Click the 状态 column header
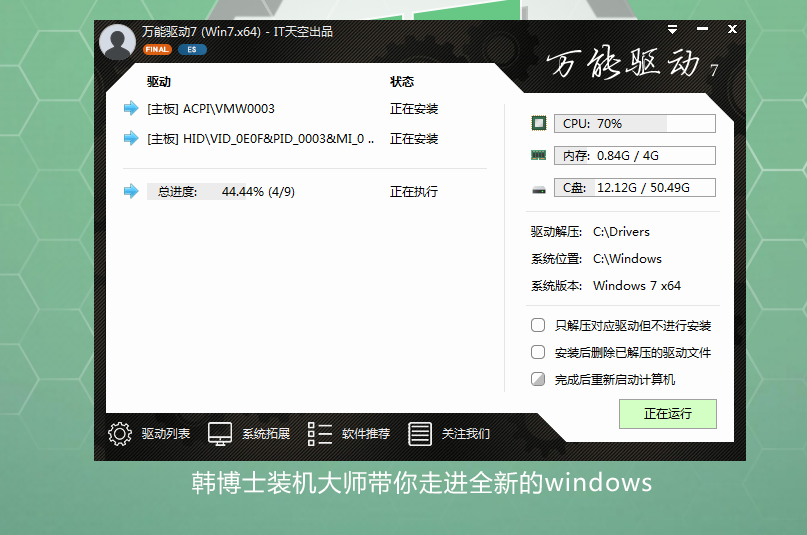807x535 pixels. pos(402,81)
